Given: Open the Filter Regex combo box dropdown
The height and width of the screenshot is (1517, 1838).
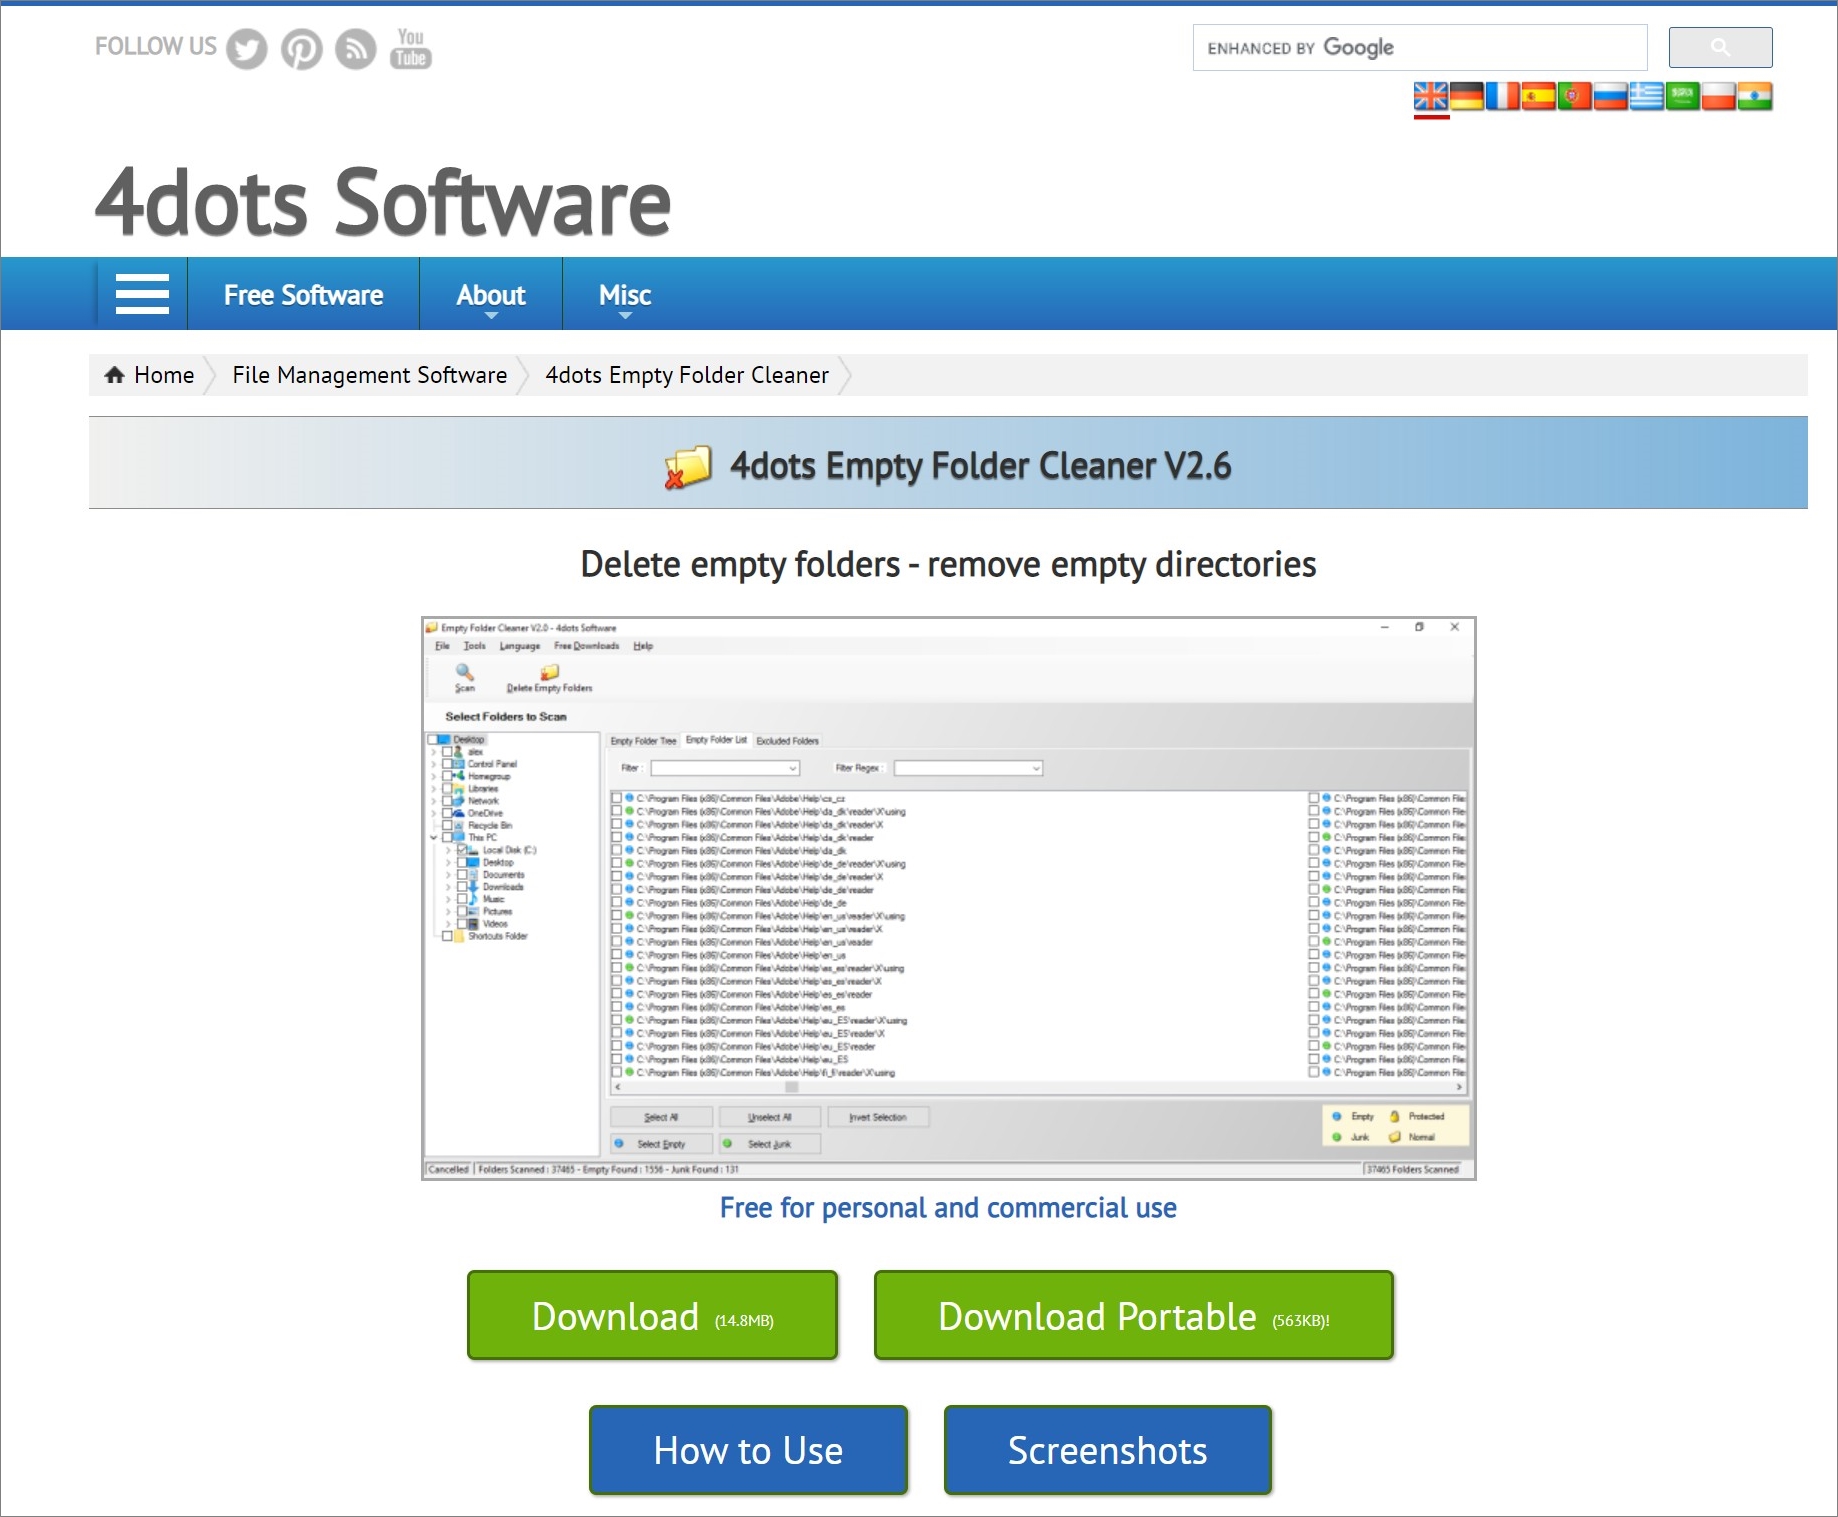Looking at the screenshot, I should (1036, 768).
